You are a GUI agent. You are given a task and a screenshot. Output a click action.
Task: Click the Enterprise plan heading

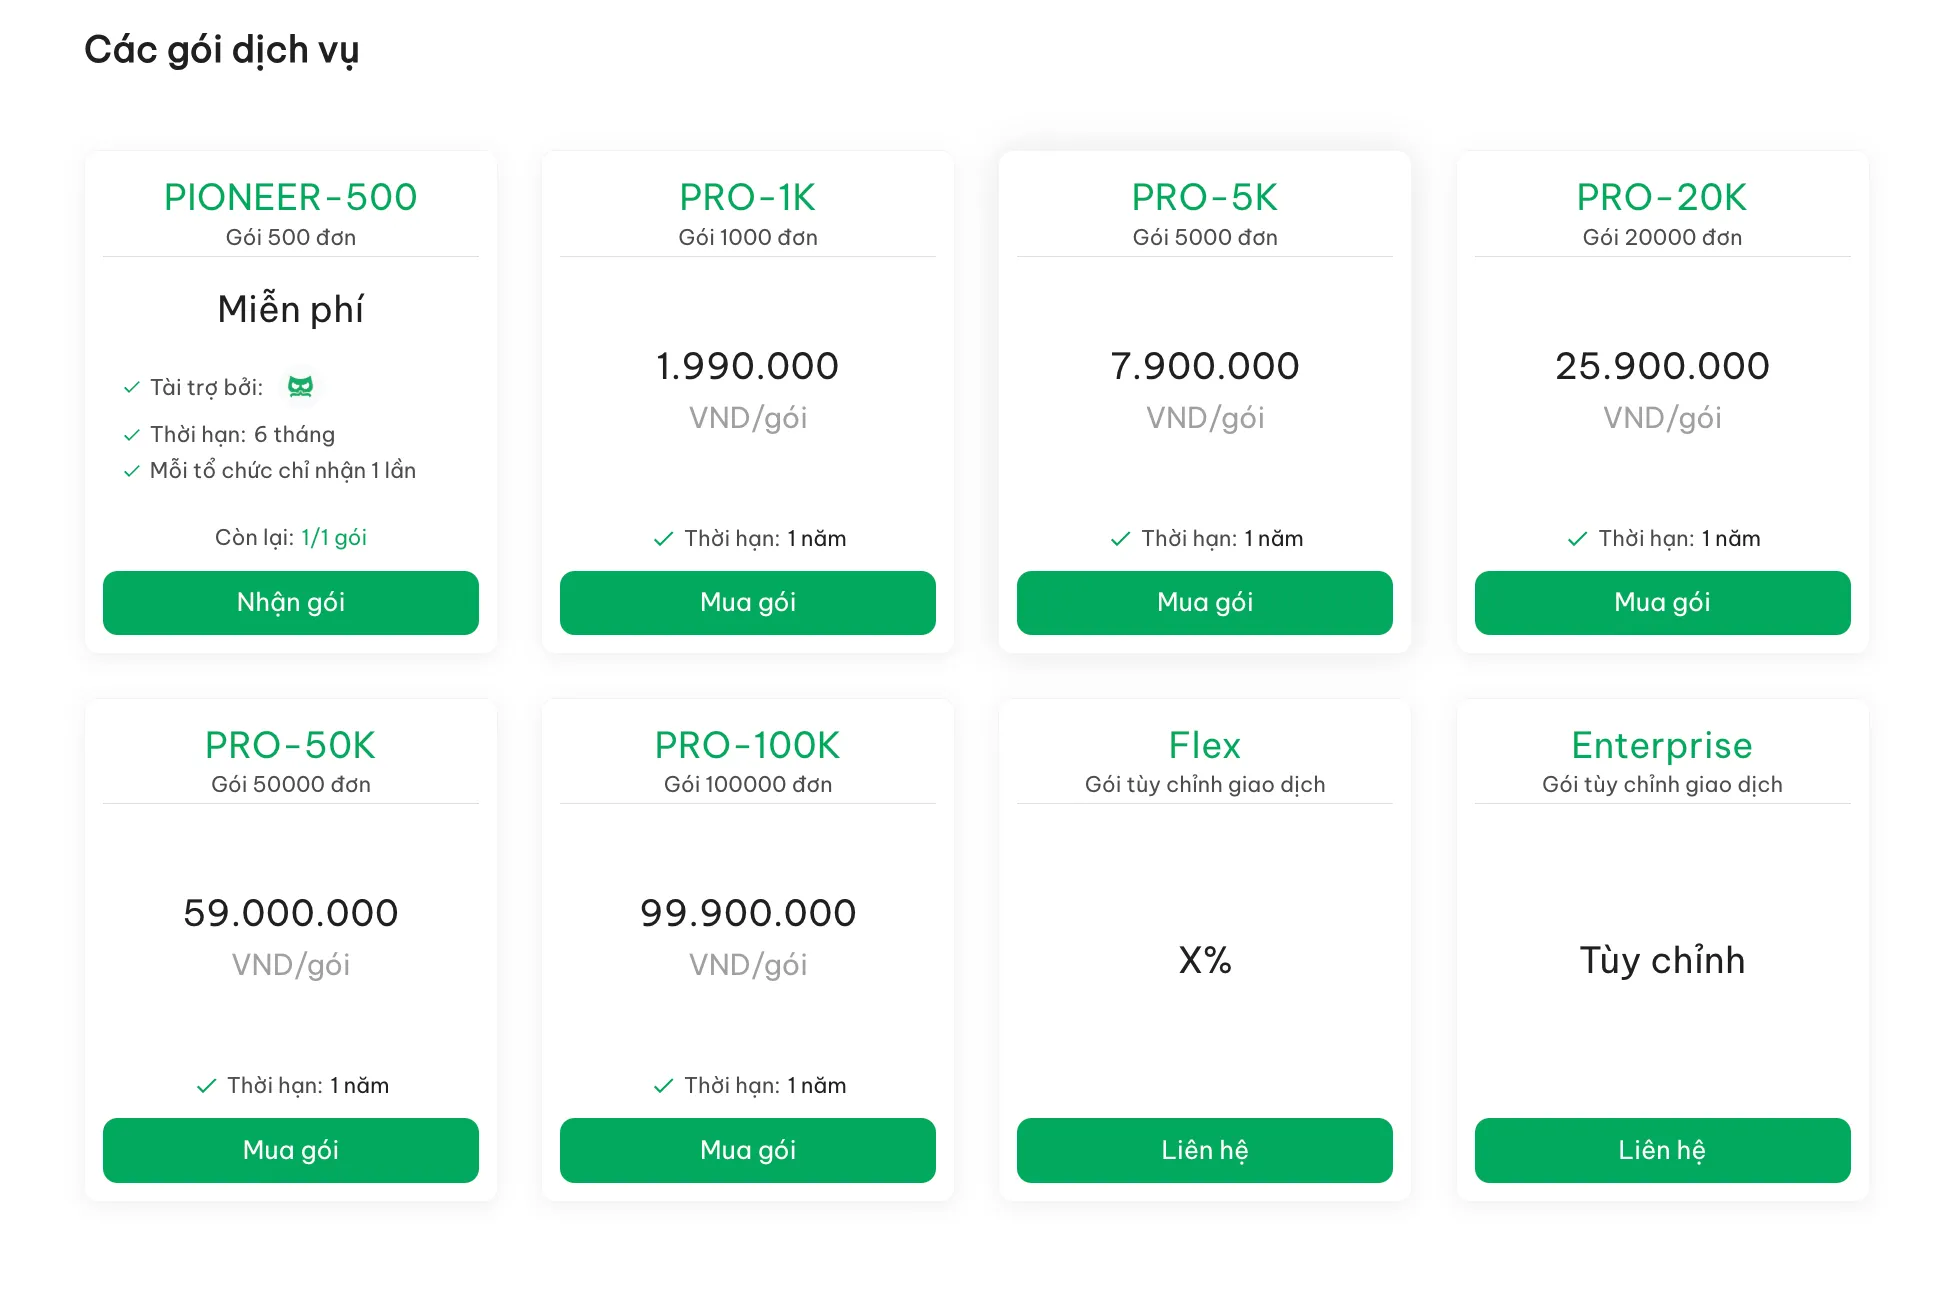(x=1661, y=746)
